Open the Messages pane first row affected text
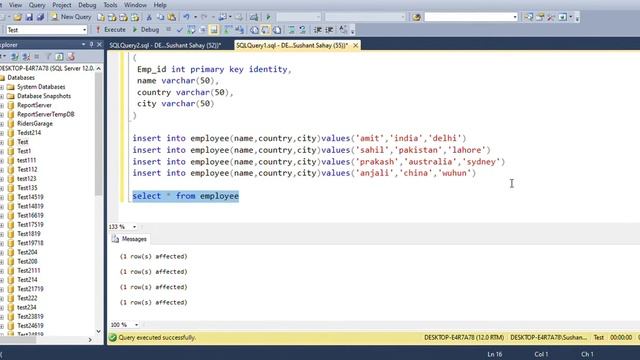This screenshot has height=360, width=640. [x=153, y=256]
